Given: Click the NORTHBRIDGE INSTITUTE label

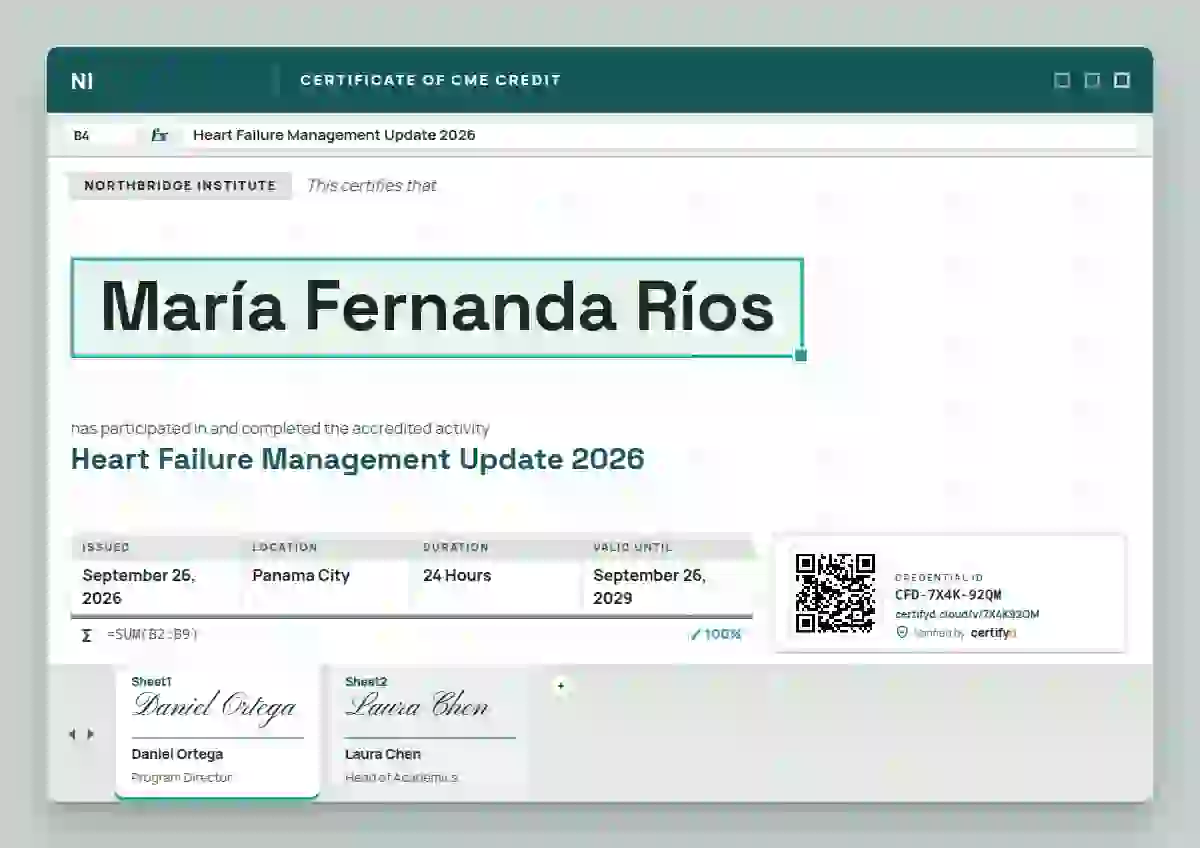Looking at the screenshot, I should click(x=180, y=186).
